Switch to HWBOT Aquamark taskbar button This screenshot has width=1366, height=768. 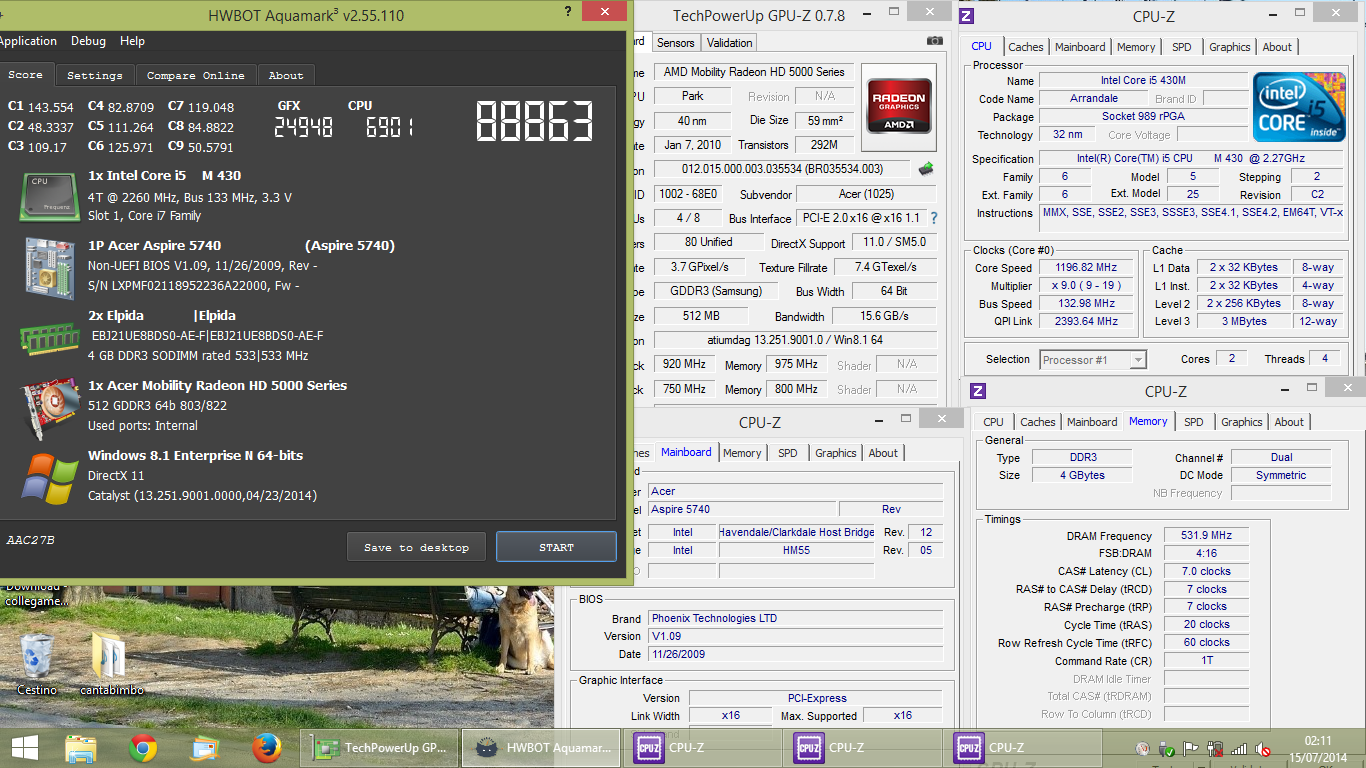pos(543,747)
